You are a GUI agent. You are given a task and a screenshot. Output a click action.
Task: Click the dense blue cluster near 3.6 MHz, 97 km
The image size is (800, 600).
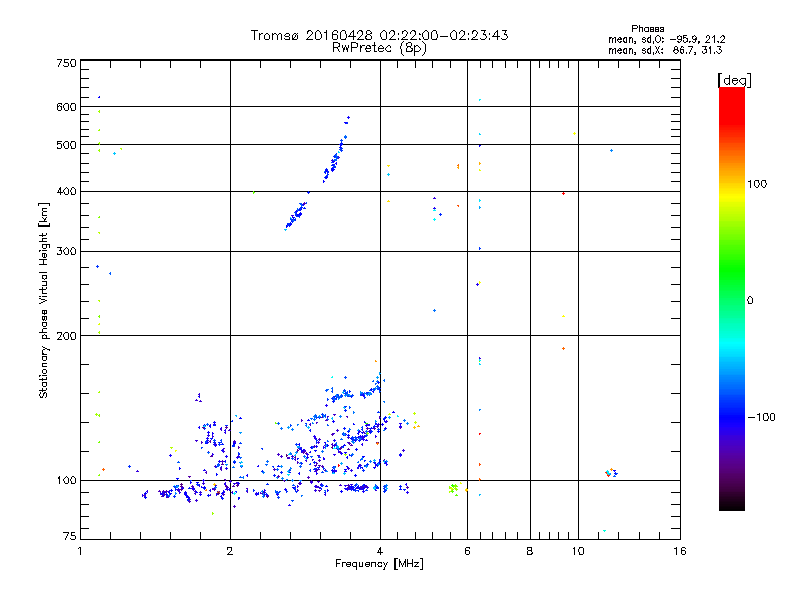pos(356,488)
